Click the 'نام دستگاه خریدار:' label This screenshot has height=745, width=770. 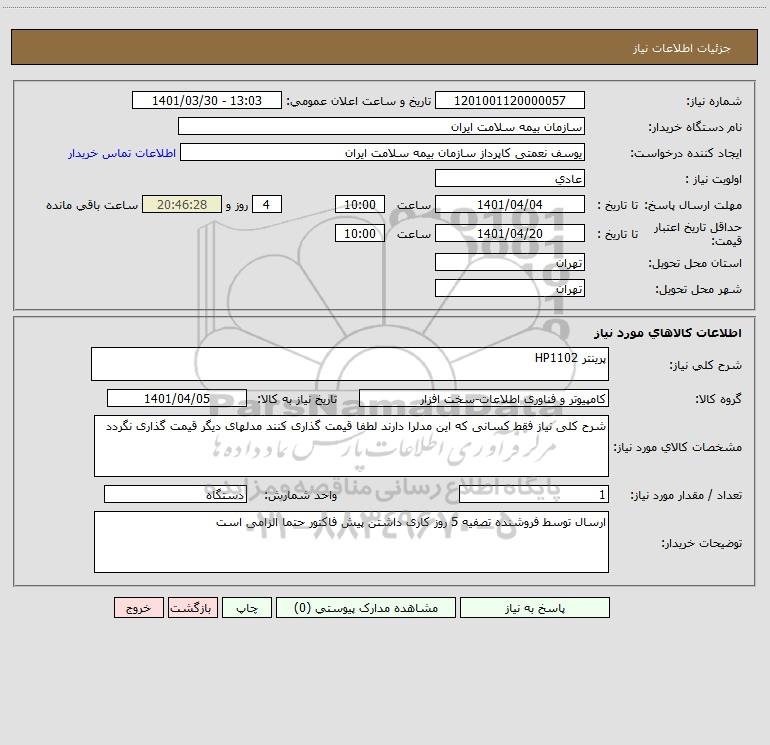(x=695, y=128)
